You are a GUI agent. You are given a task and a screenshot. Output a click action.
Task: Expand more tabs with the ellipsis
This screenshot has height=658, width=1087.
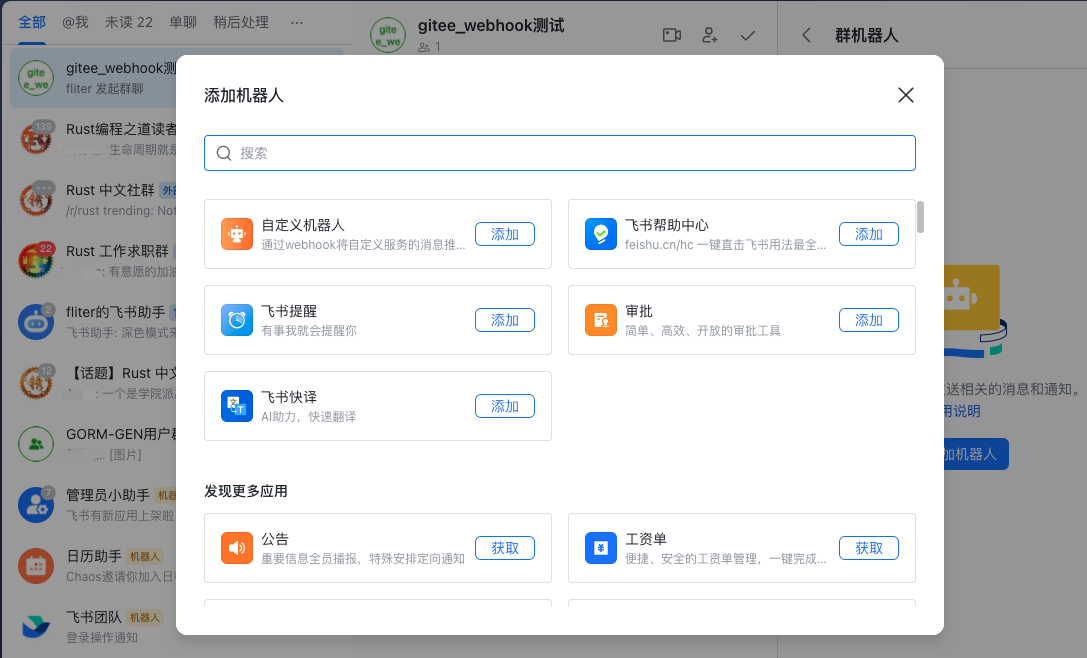coord(296,22)
